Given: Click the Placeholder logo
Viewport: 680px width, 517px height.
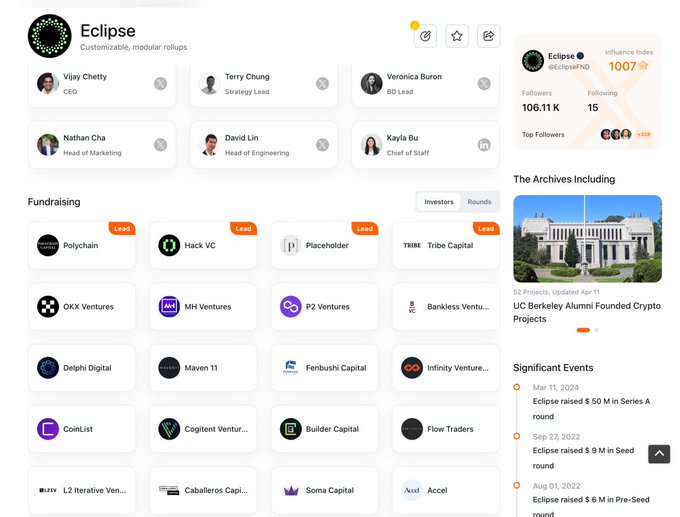Looking at the screenshot, I should coord(291,245).
